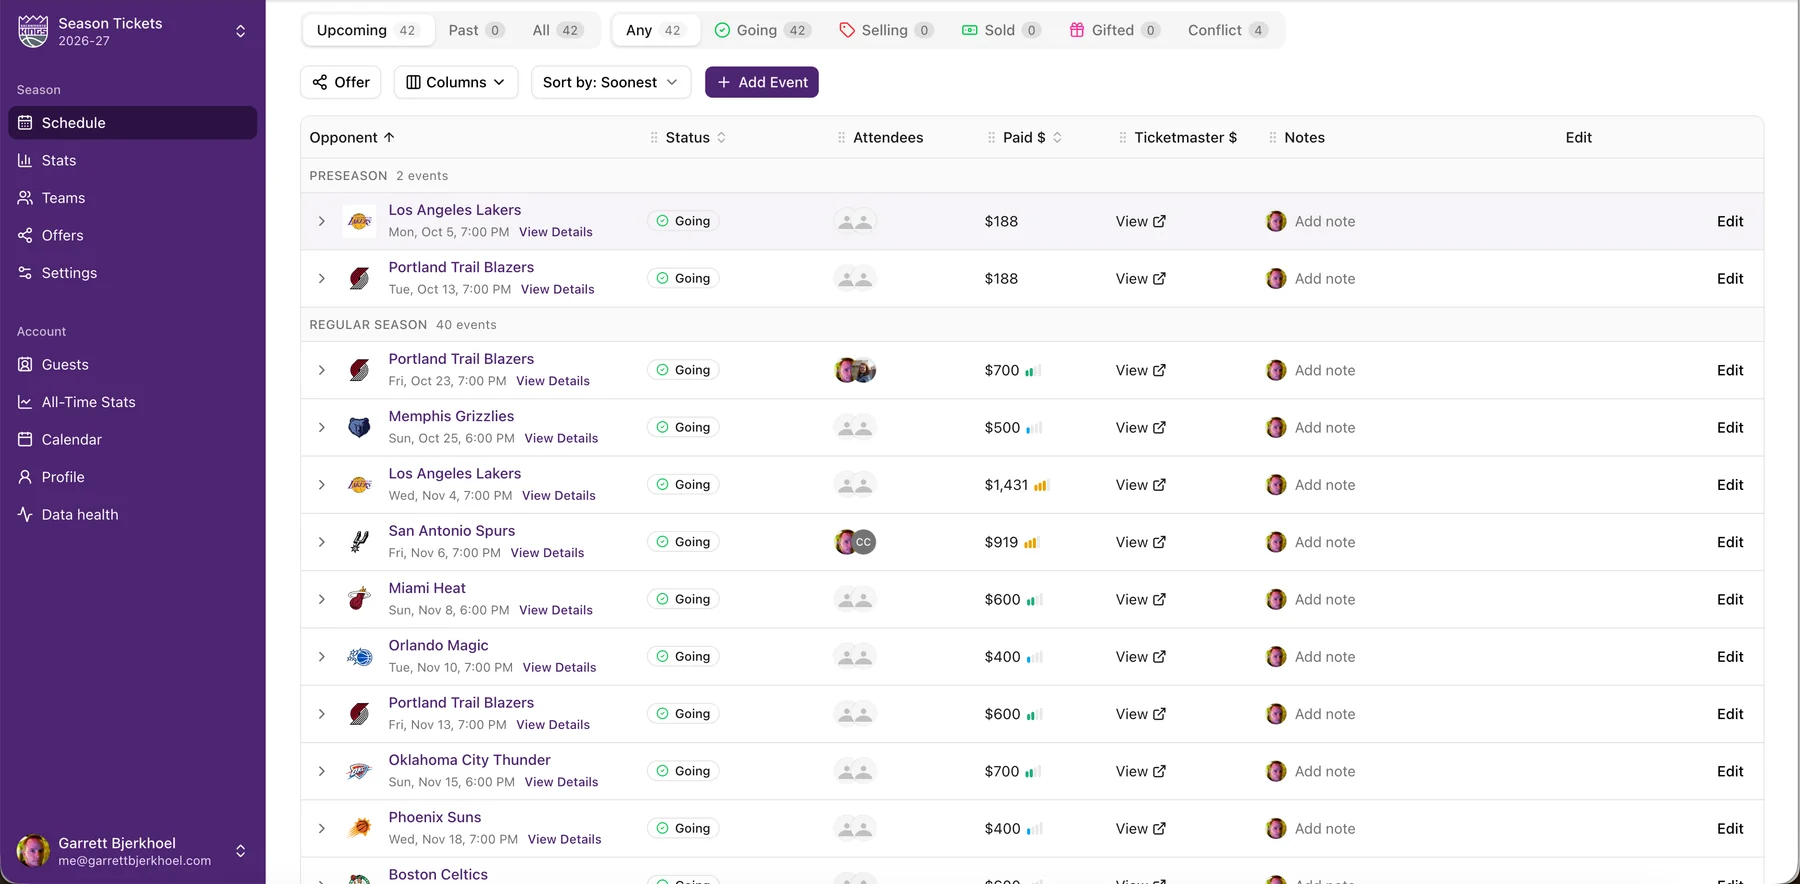
Task: Open the Stats page in sidebar
Action: click(x=132, y=160)
